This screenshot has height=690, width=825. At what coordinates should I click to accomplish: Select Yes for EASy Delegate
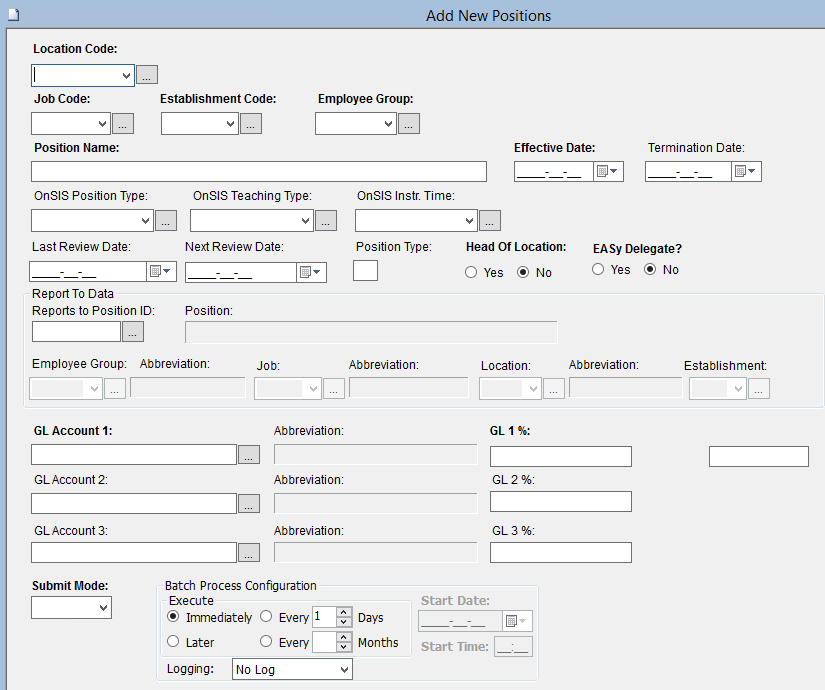point(598,269)
